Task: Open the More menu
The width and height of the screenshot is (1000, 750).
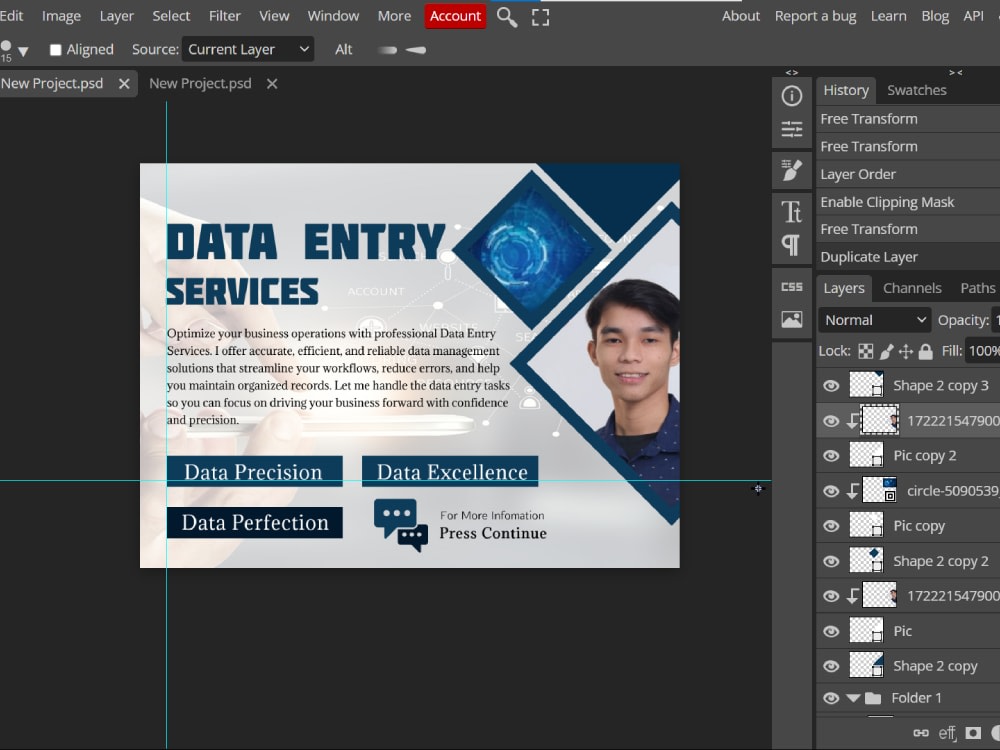Action: point(394,16)
